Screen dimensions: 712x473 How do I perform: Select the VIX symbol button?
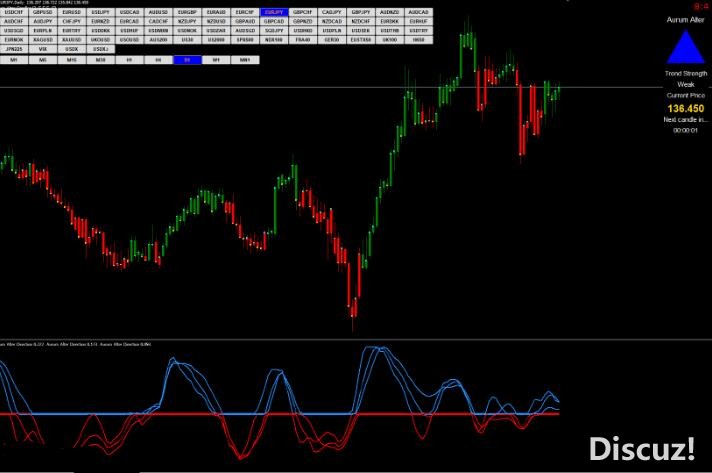point(43,49)
